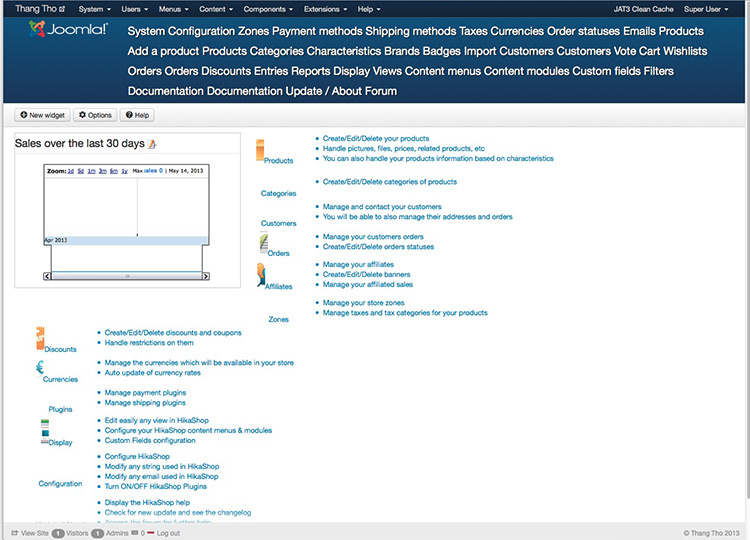Click the Display layout icon
This screenshot has height=540, width=750.
pos(44,431)
